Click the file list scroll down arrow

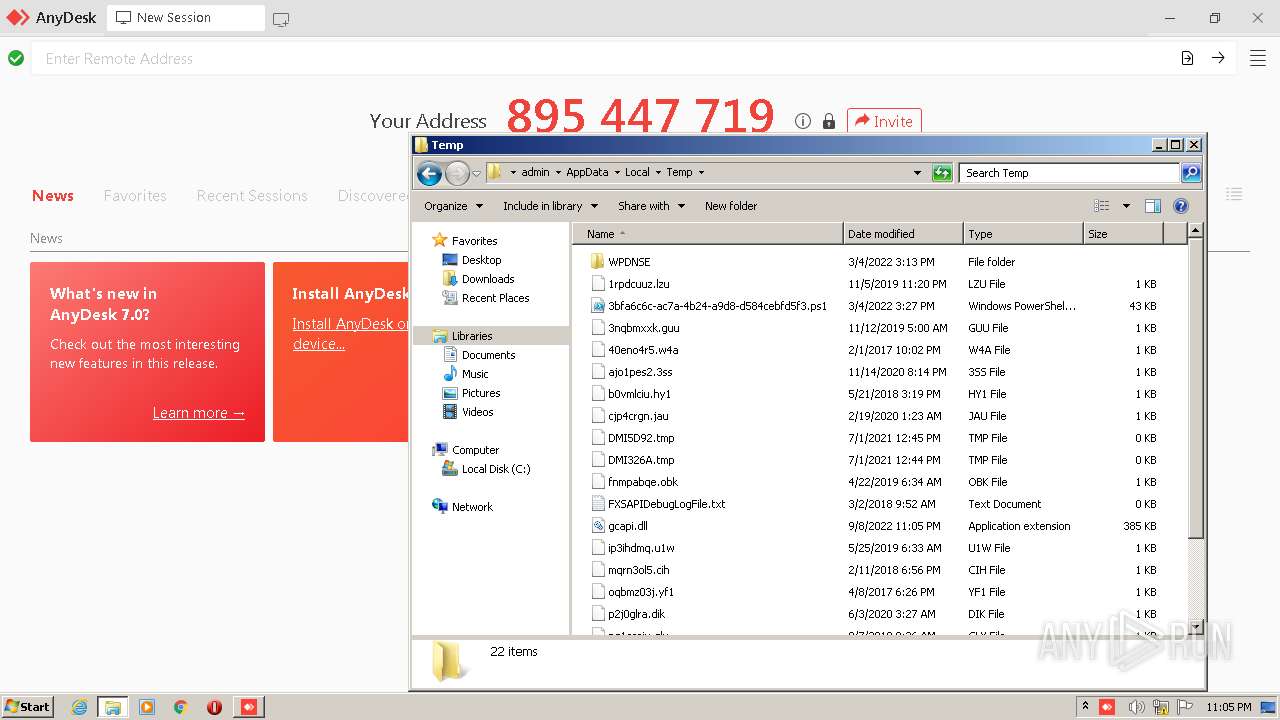point(1195,628)
